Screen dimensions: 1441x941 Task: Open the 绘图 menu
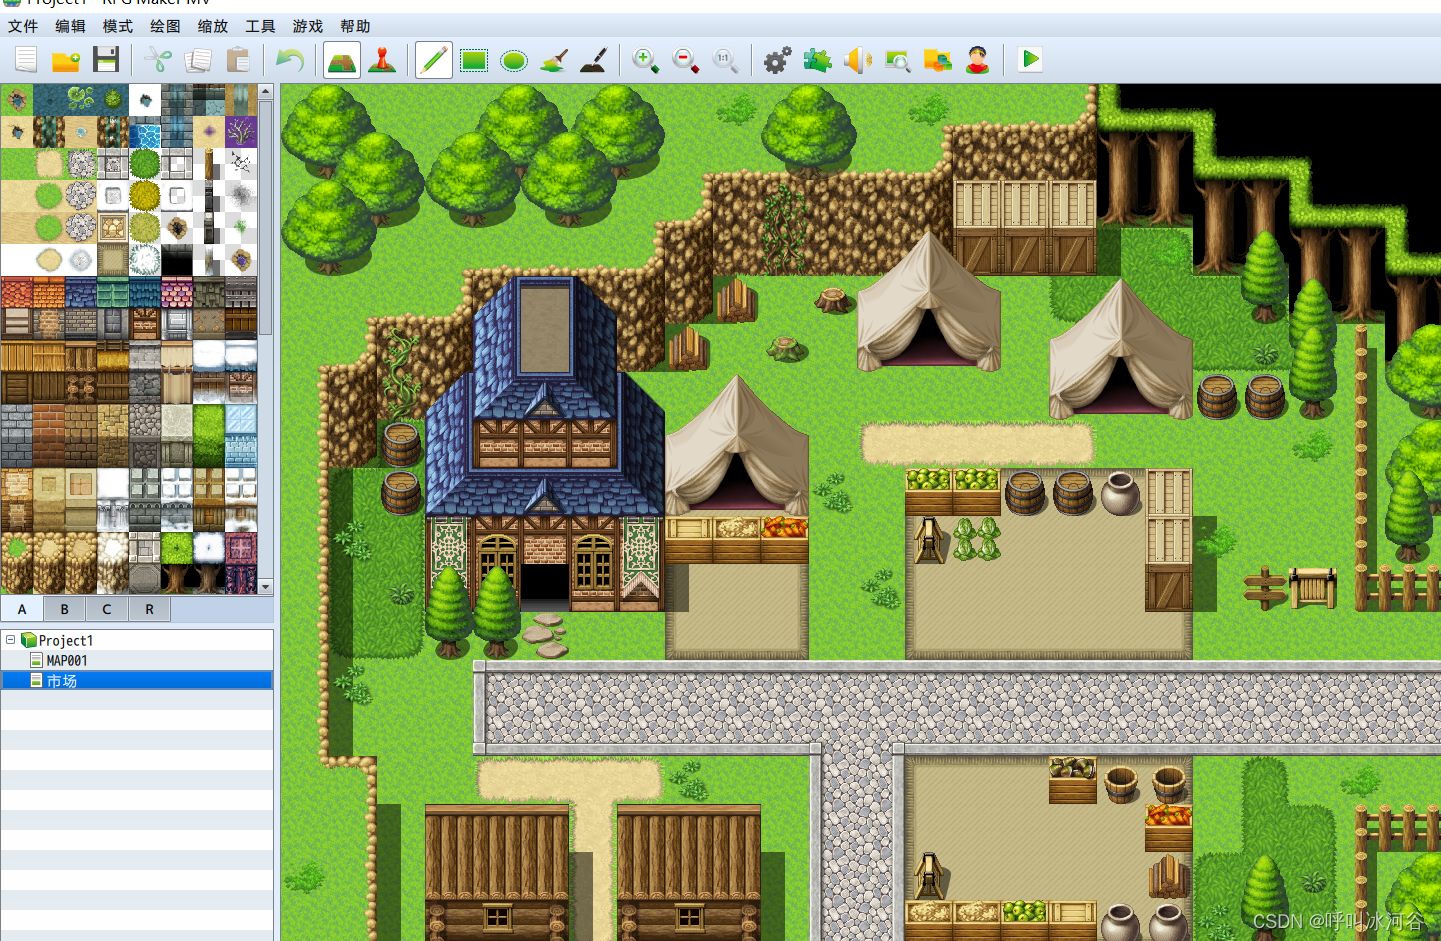pos(165,26)
